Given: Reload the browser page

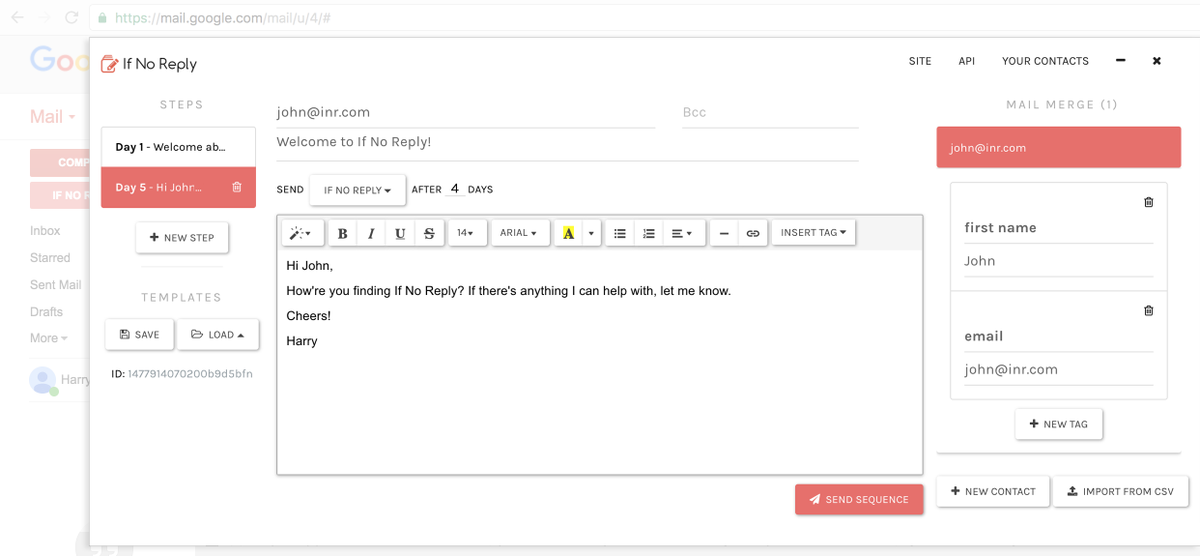Looking at the screenshot, I should (x=71, y=17).
